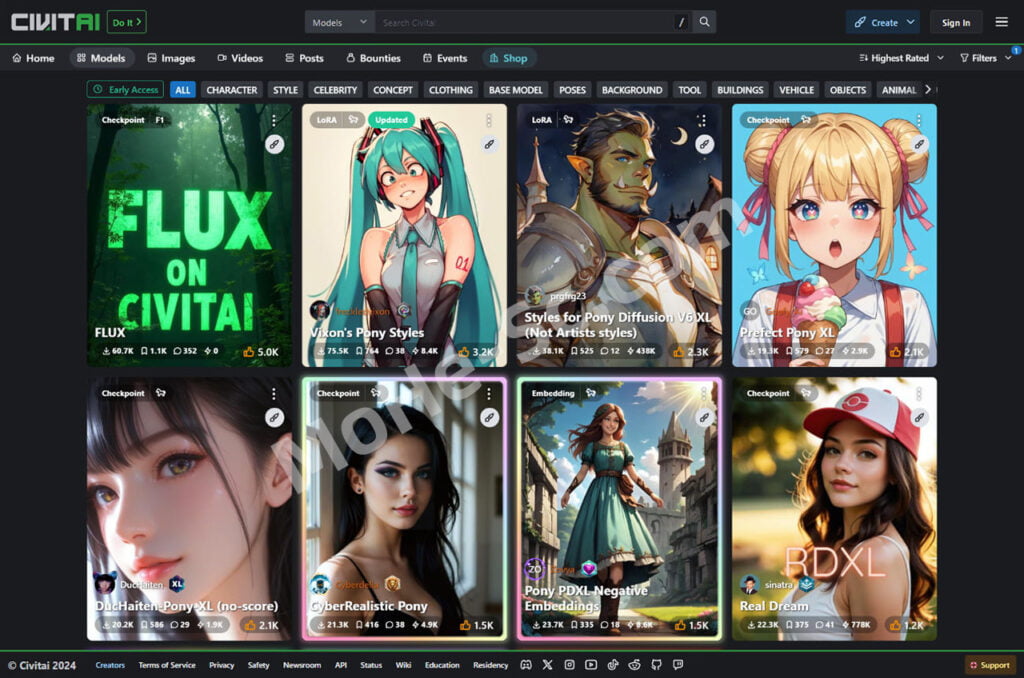The height and width of the screenshot is (678, 1024).
Task: Expand the Models search scope dropdown
Action: pyautogui.click(x=340, y=22)
